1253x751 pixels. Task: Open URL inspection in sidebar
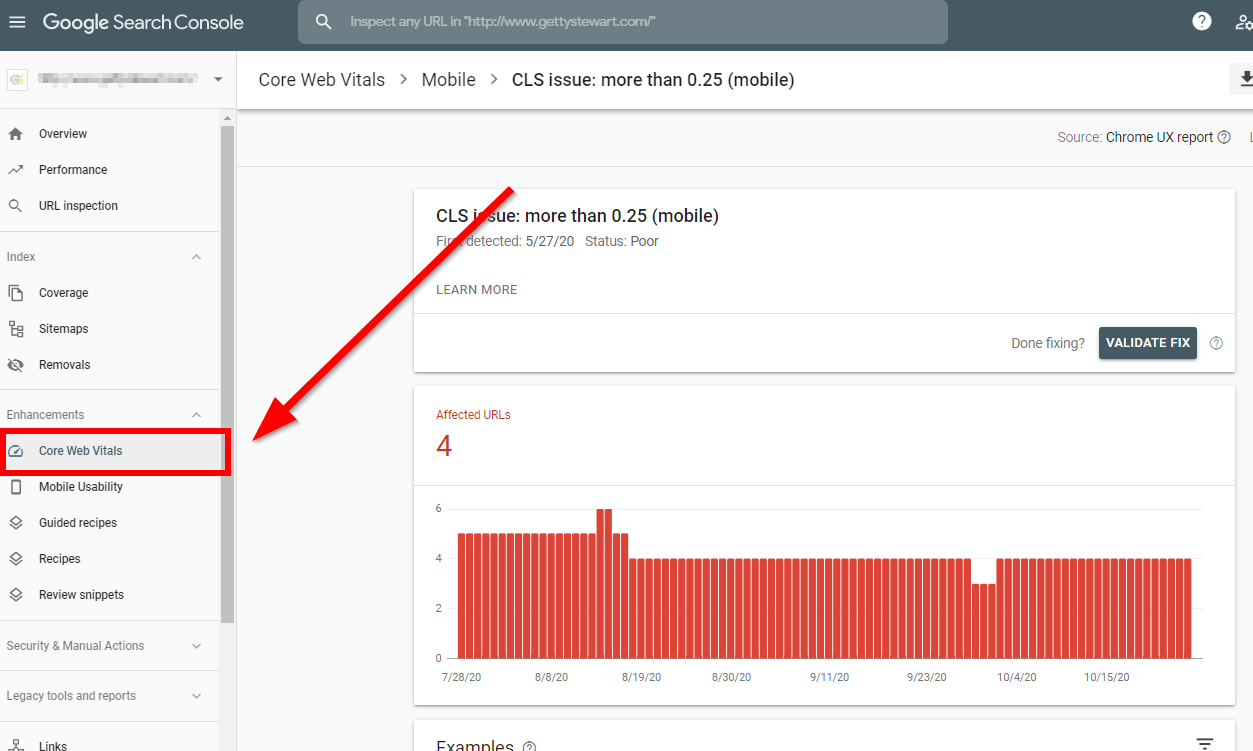click(78, 206)
